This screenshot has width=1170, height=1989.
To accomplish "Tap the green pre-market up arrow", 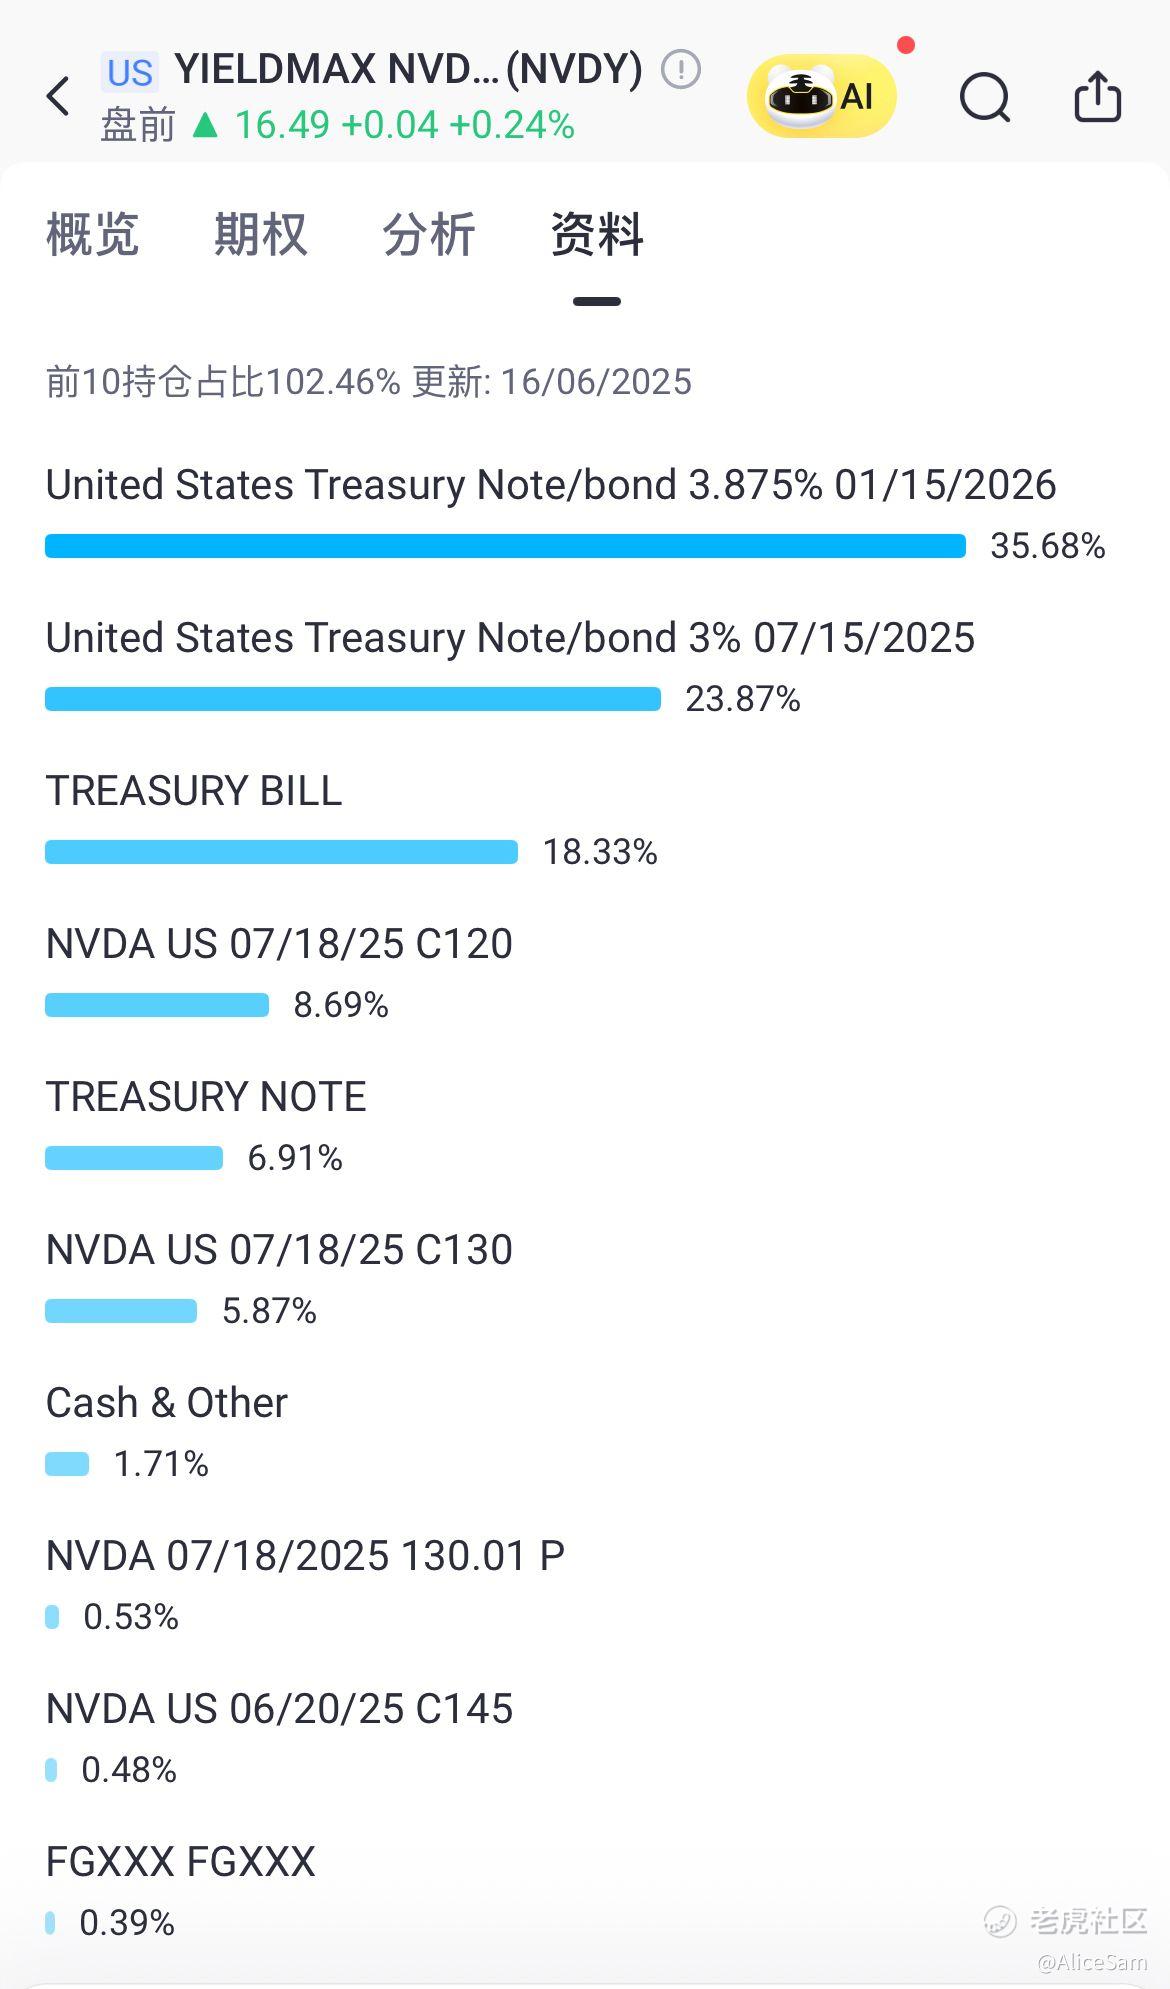I will coord(205,125).
